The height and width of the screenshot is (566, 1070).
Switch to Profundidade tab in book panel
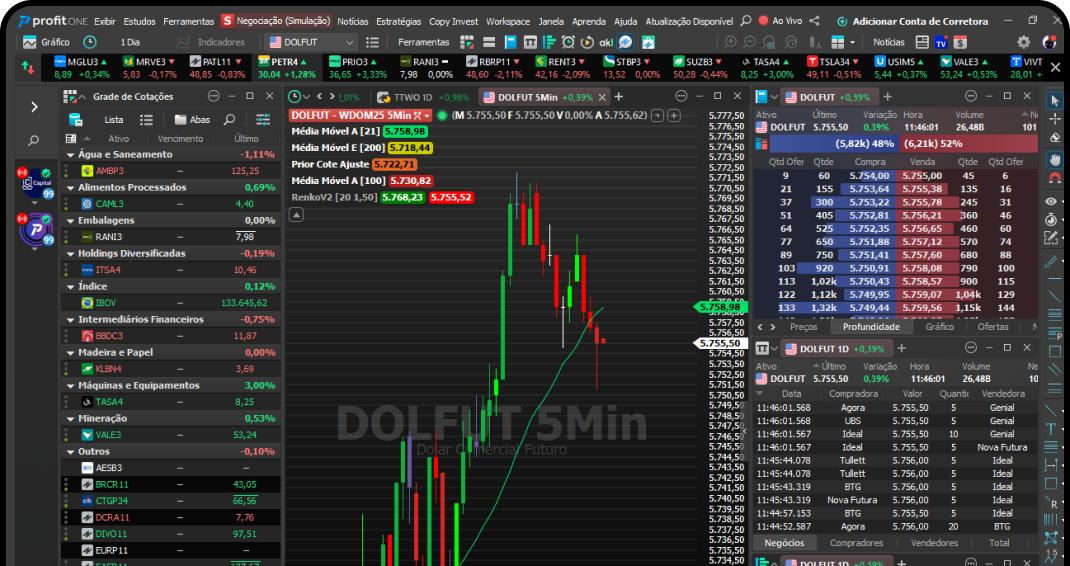pos(871,327)
